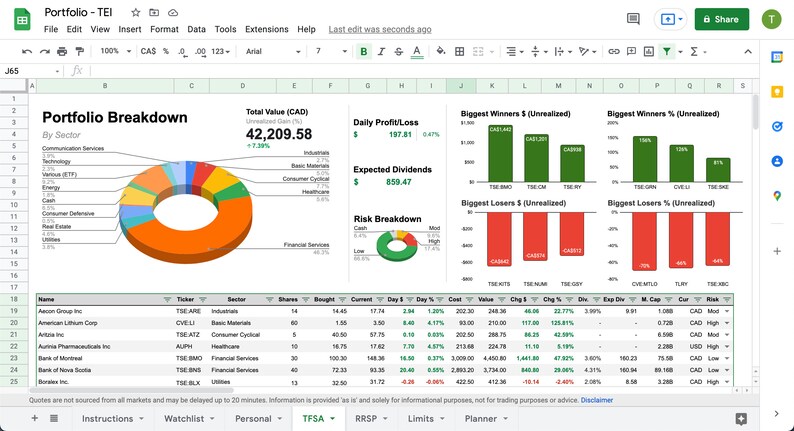The height and width of the screenshot is (431, 794).
Task: Open the borders tool
Action: (x=459, y=51)
